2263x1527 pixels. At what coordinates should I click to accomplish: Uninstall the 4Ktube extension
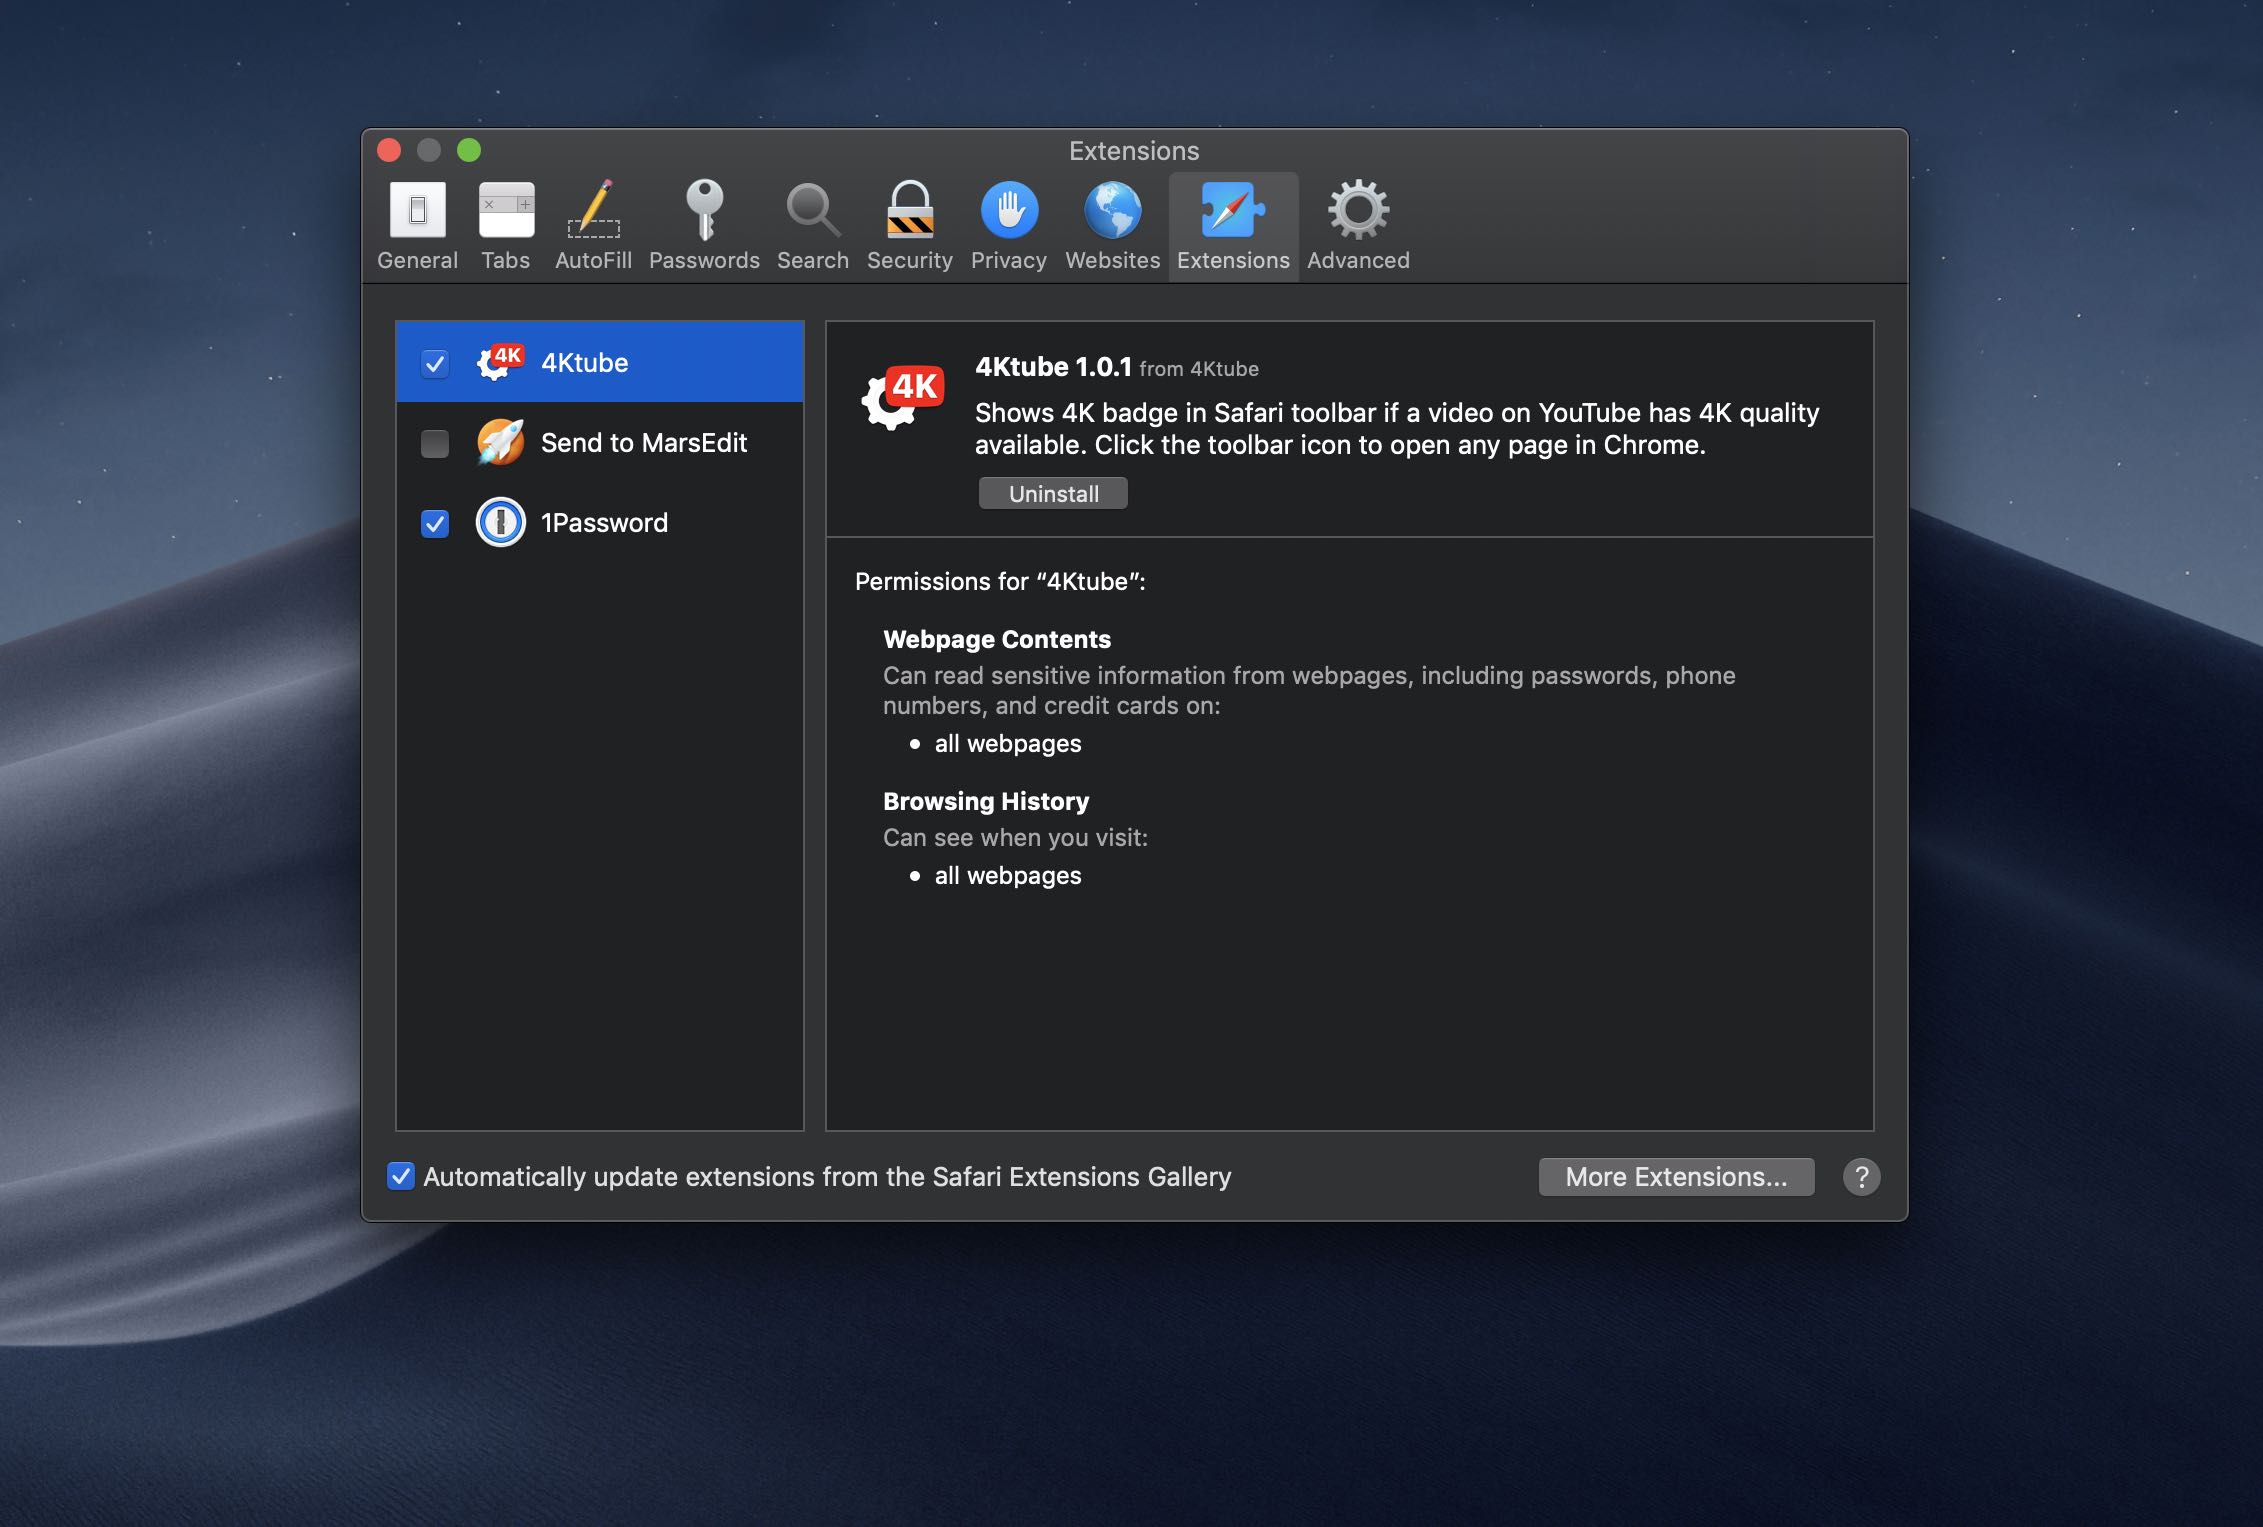click(1053, 493)
